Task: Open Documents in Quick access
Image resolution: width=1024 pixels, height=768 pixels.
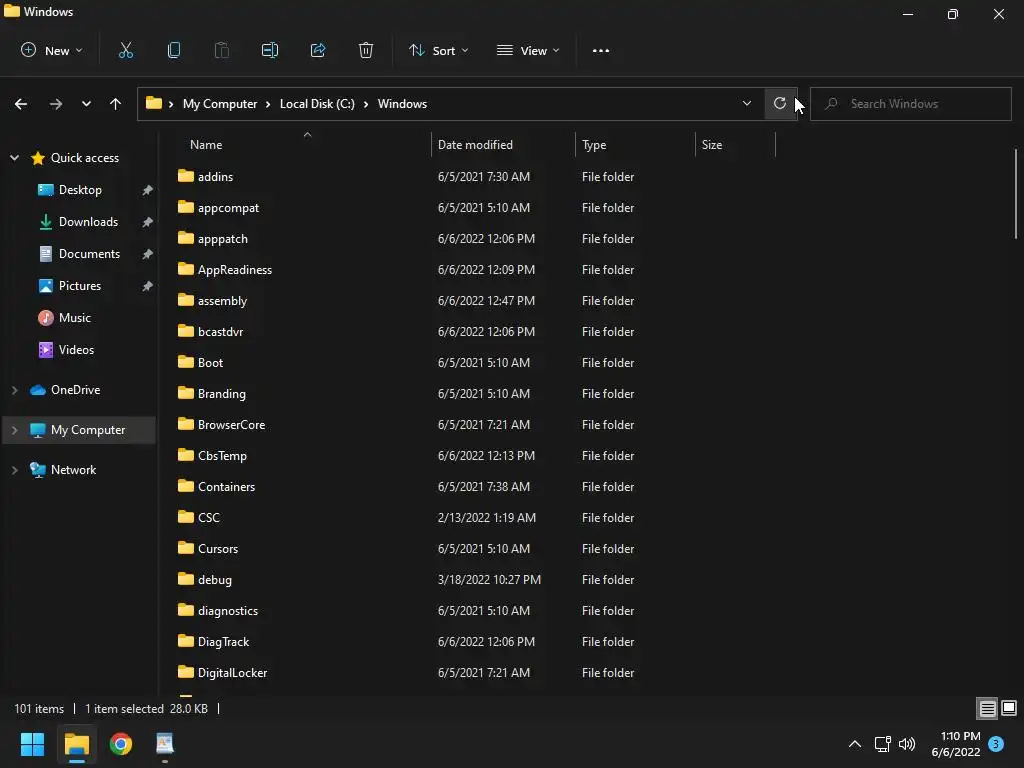Action: [89, 254]
